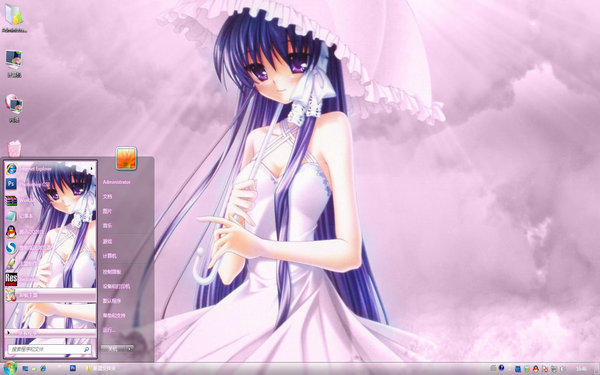Open Photoshop from the taskbar

[72, 368]
